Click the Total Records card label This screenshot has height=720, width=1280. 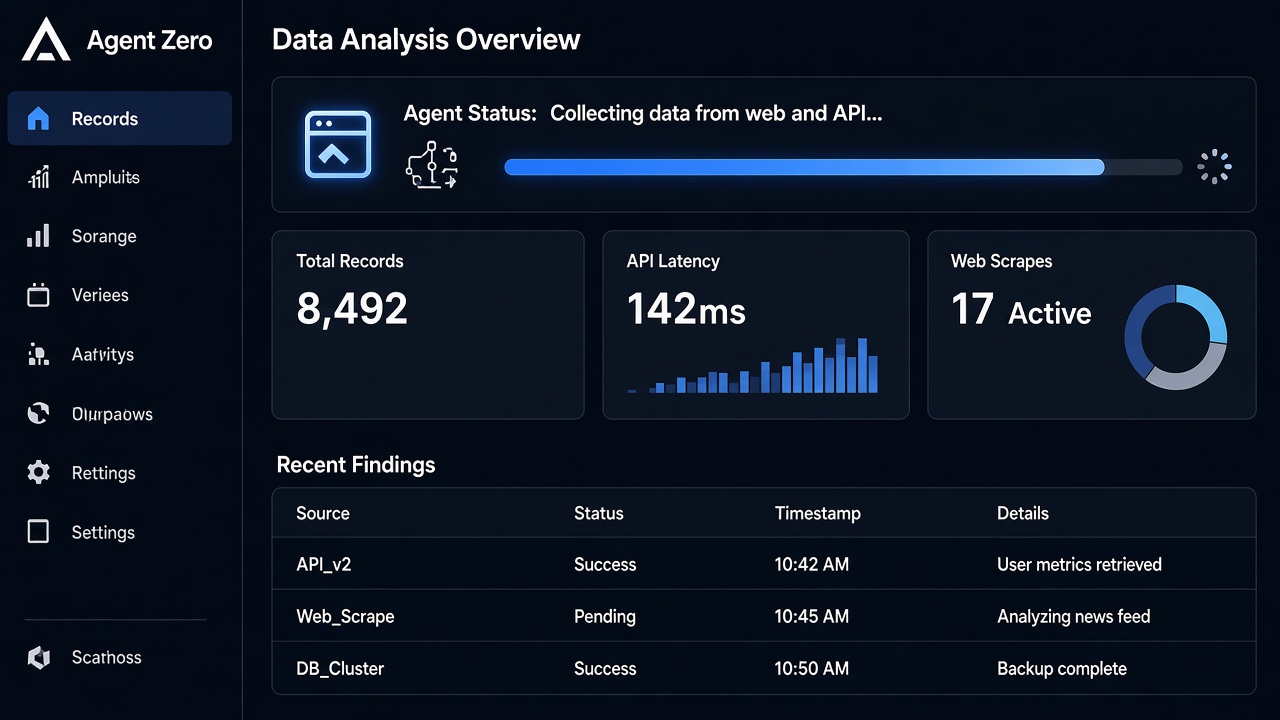pos(350,261)
